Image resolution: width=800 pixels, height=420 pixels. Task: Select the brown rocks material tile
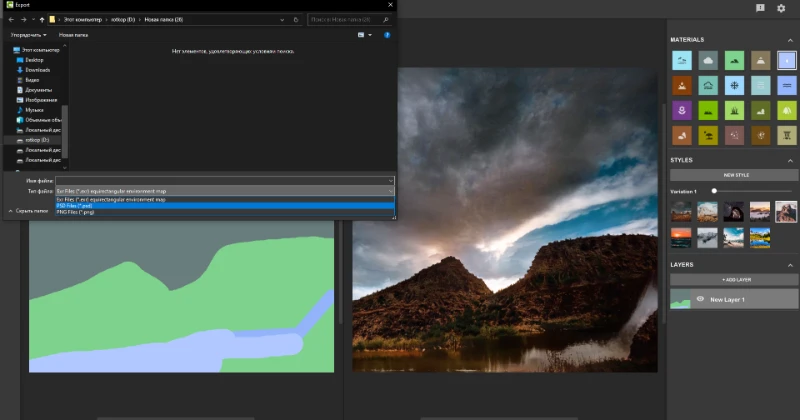tap(682, 135)
